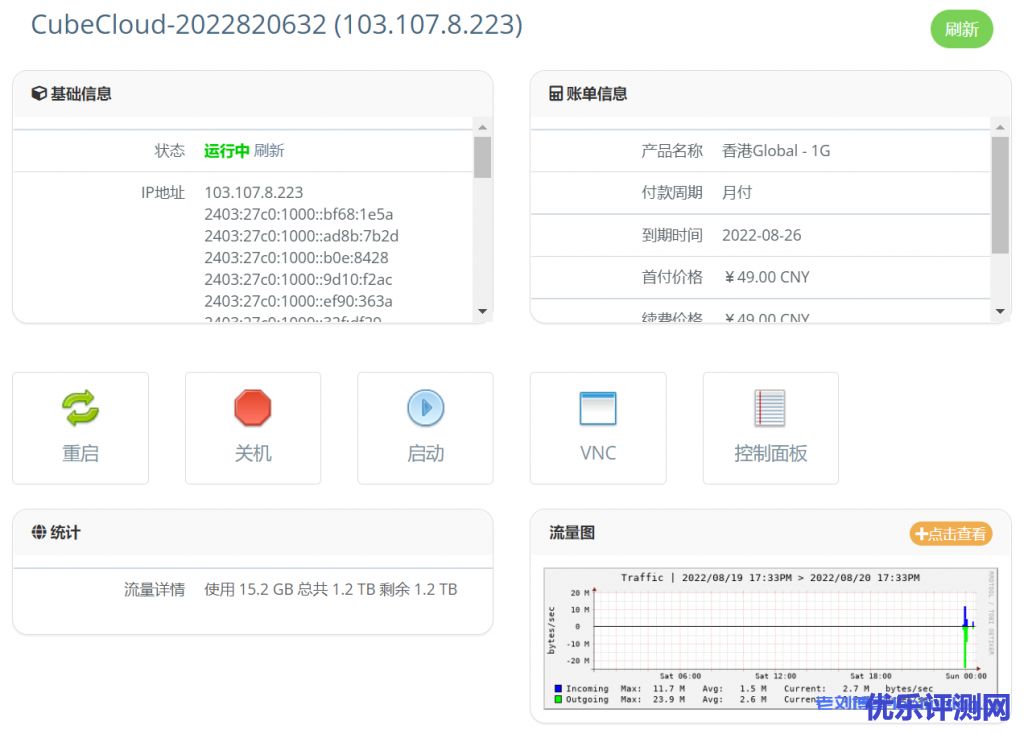Click the 重启 label text
Screen dimensions: 1024x734
(x=80, y=453)
